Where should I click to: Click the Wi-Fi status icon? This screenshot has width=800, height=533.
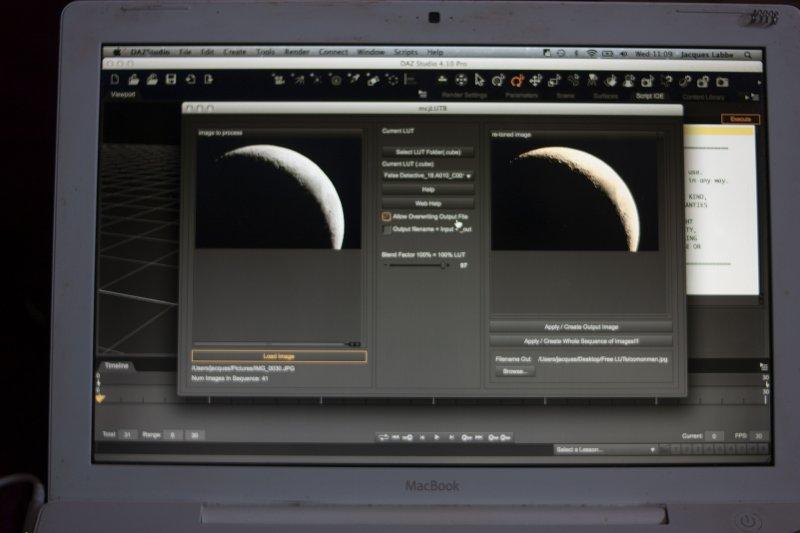point(591,53)
